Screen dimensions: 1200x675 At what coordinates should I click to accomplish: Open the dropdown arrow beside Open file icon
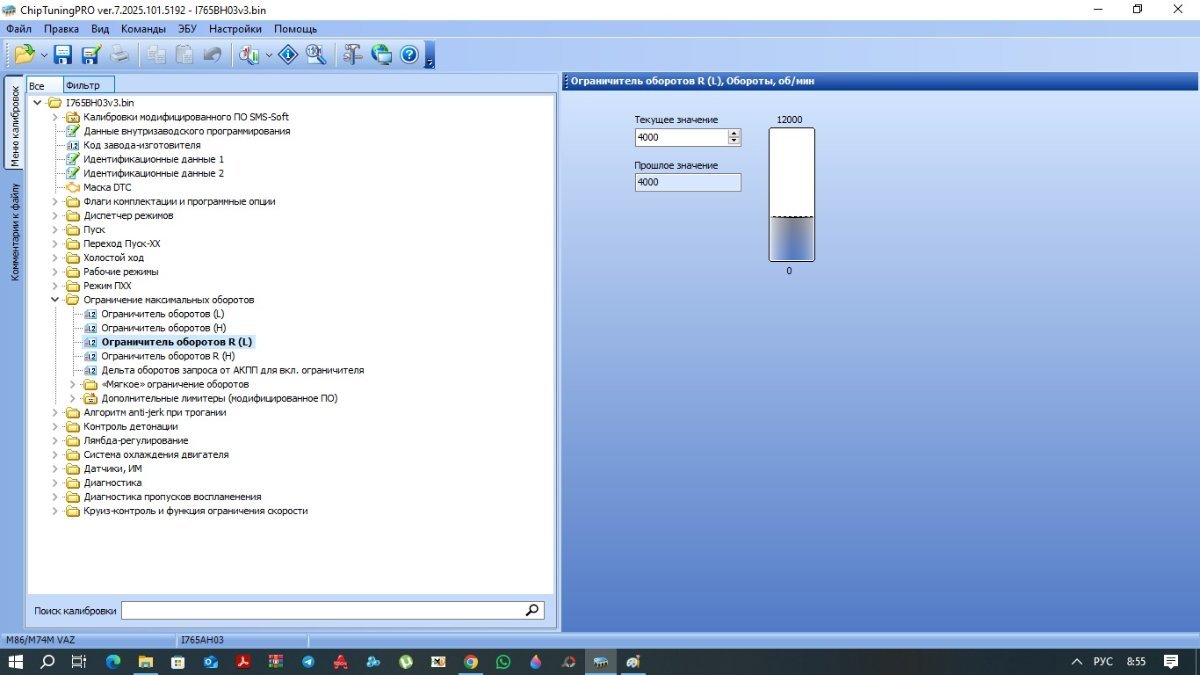point(44,55)
